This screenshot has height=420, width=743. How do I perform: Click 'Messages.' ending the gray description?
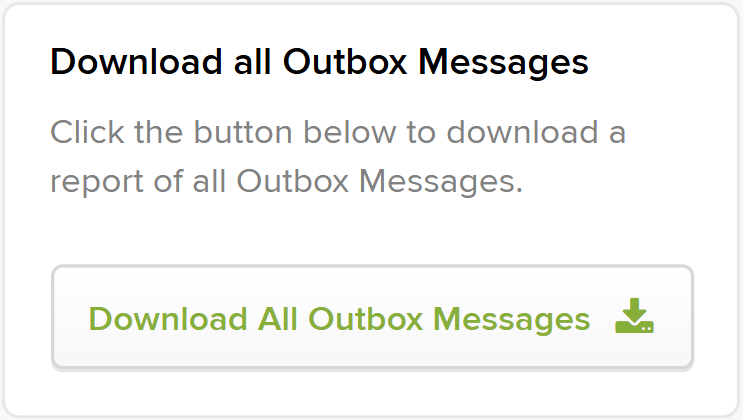(441, 182)
